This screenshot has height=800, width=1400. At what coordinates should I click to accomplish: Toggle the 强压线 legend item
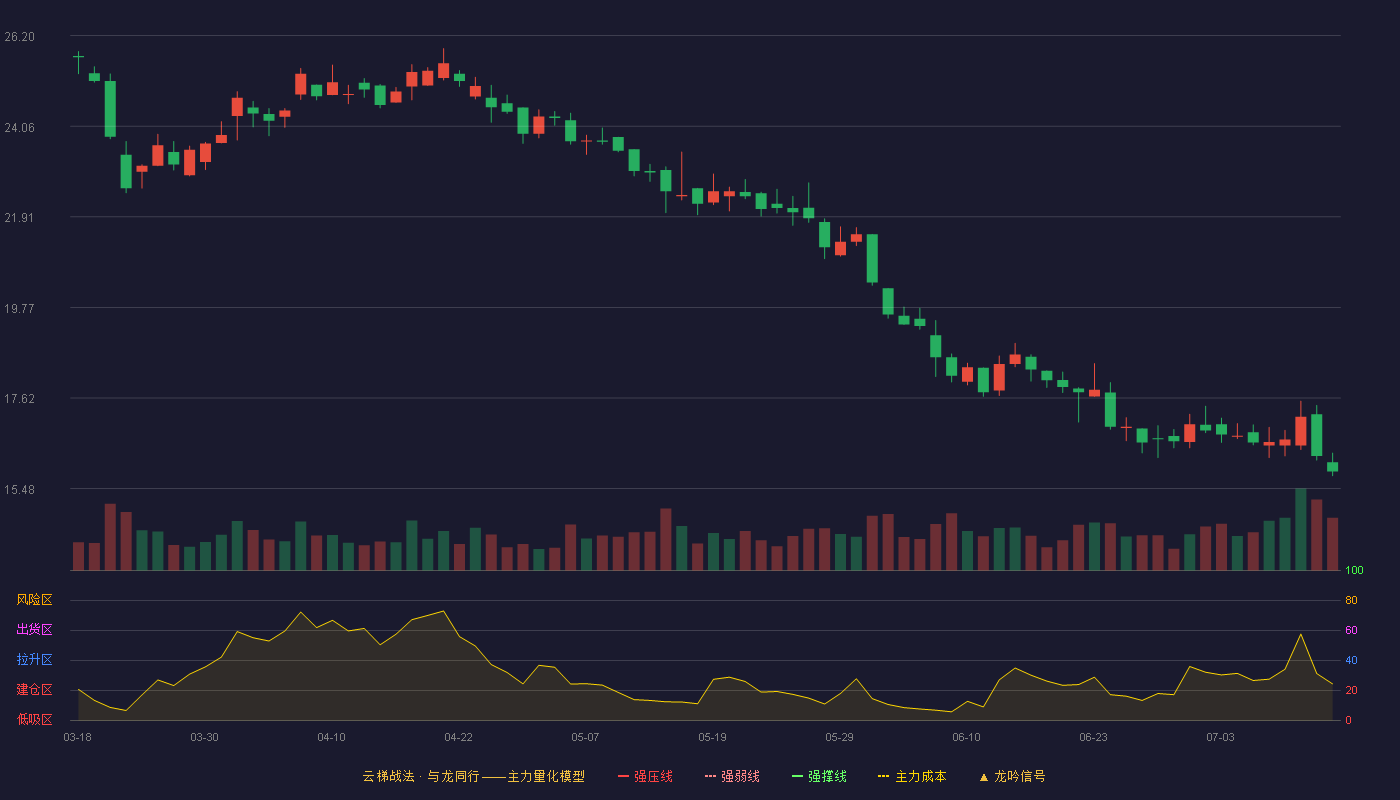pyautogui.click(x=645, y=776)
